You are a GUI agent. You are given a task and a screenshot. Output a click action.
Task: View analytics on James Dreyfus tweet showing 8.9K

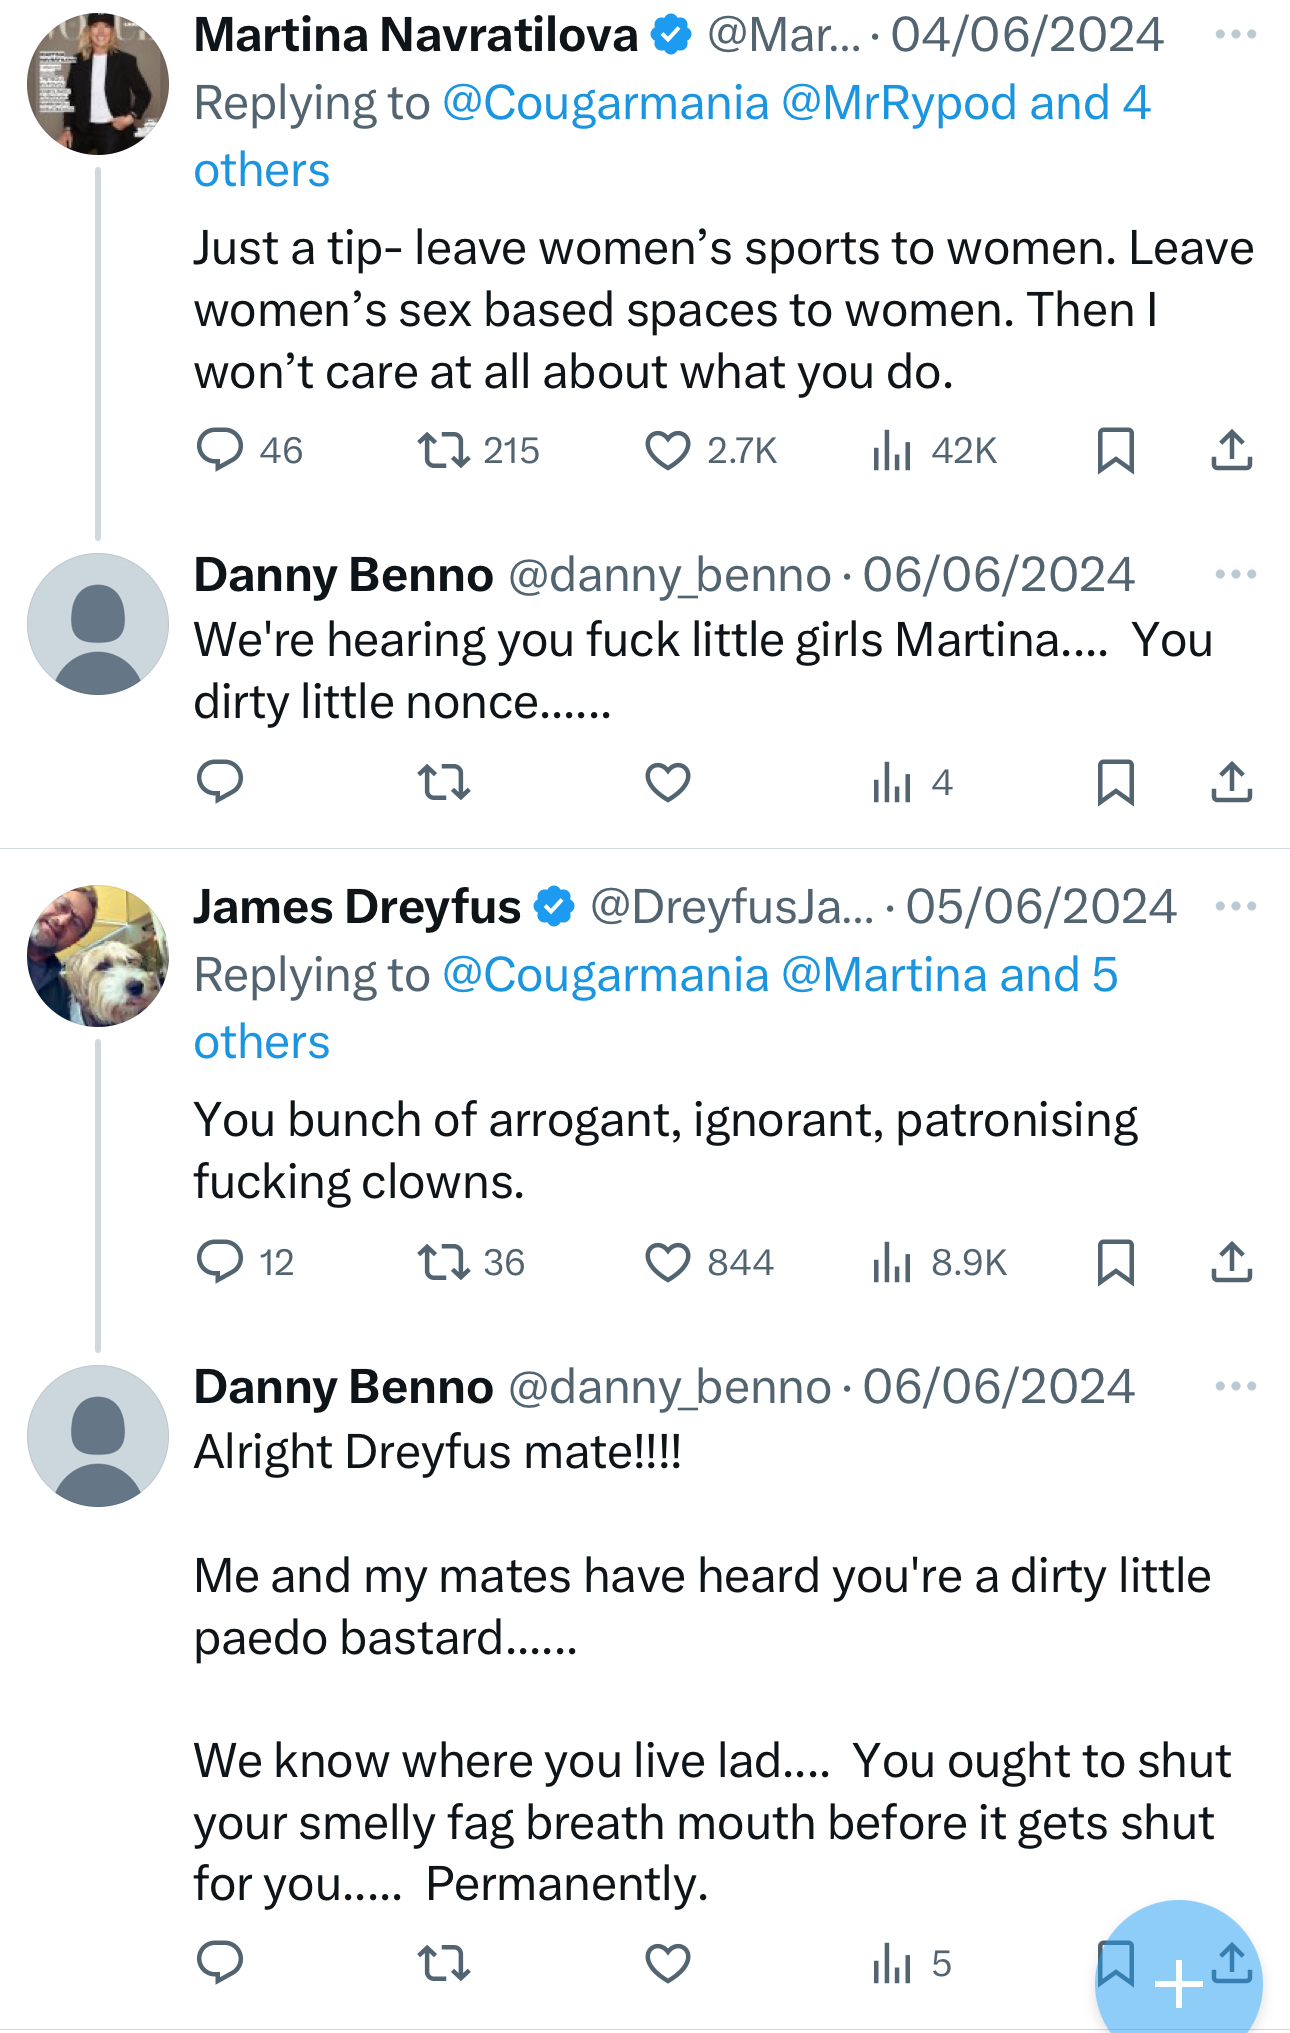pos(892,1262)
